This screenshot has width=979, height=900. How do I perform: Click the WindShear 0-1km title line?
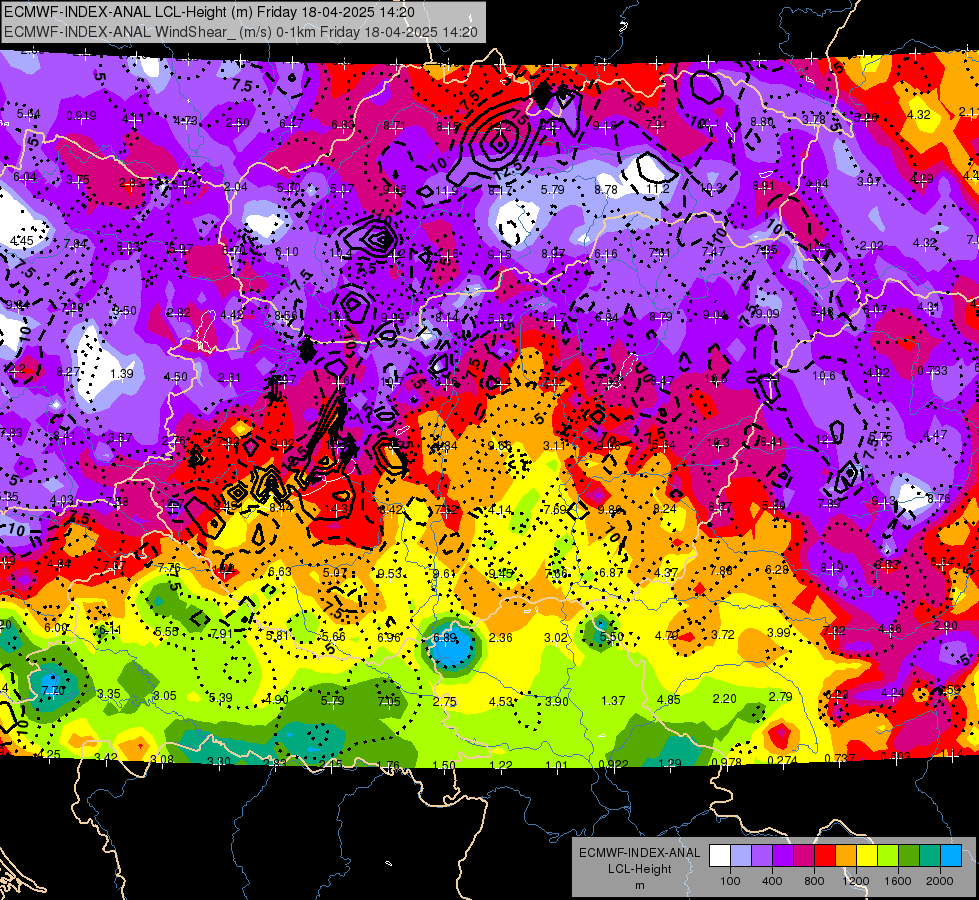click(240, 32)
